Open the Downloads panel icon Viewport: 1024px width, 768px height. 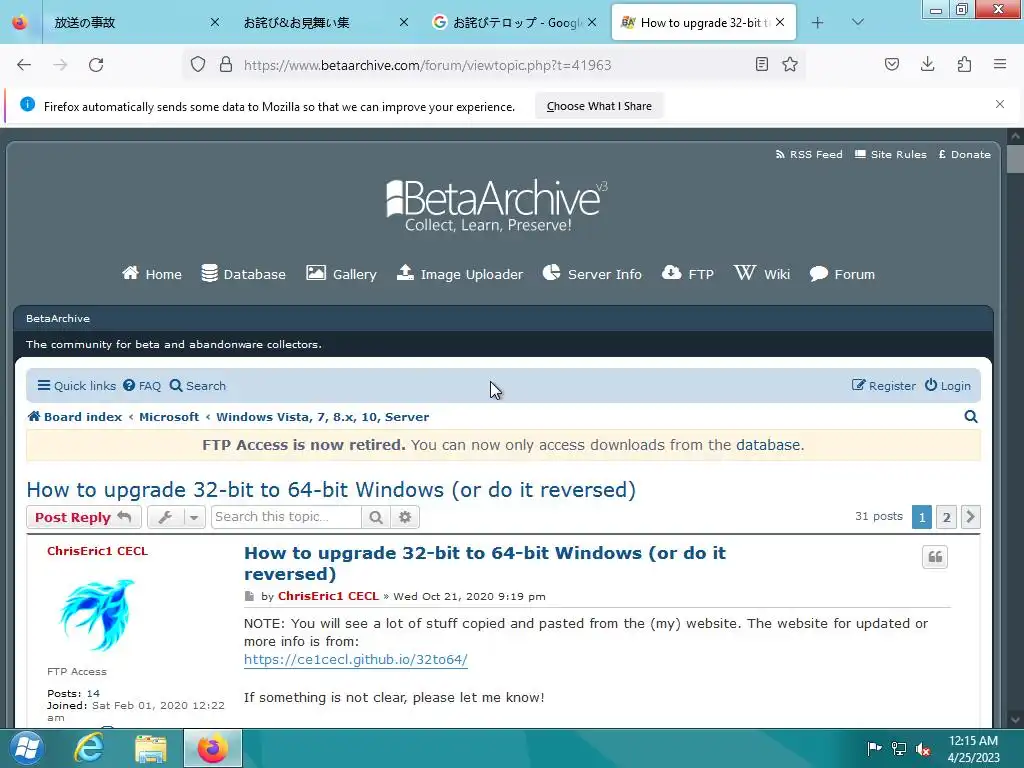[927, 64]
